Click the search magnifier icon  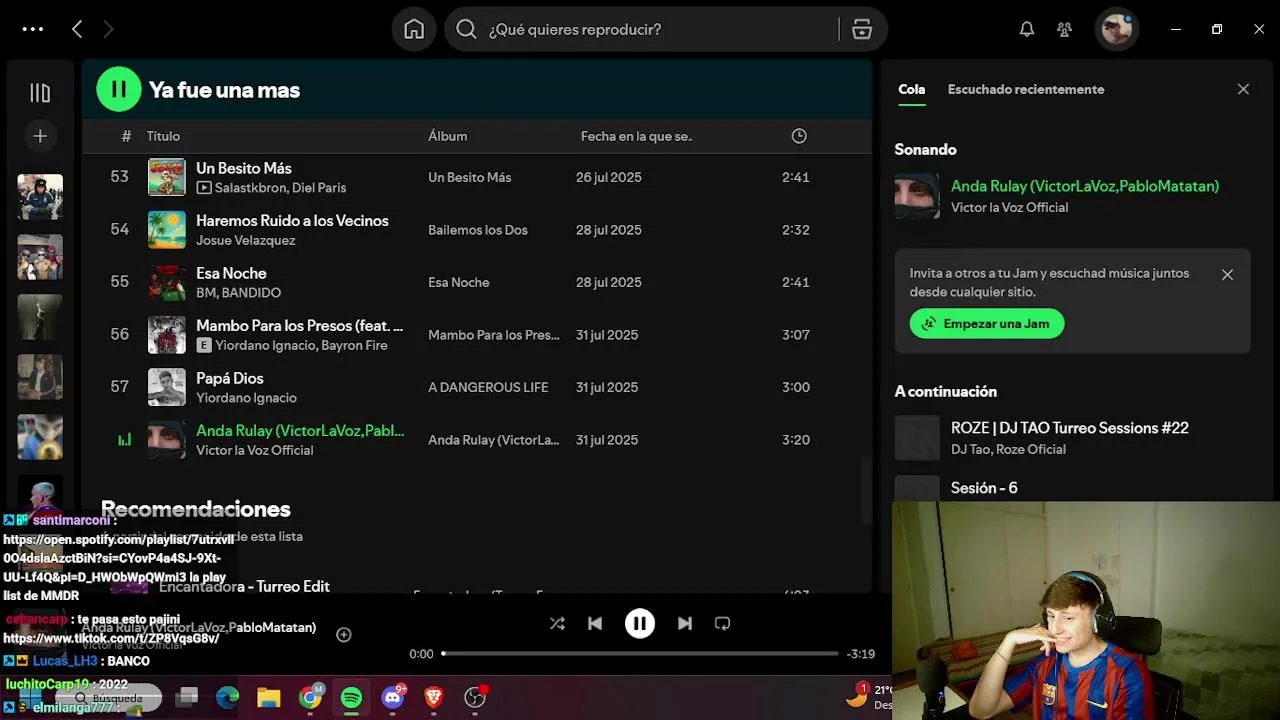tap(466, 29)
